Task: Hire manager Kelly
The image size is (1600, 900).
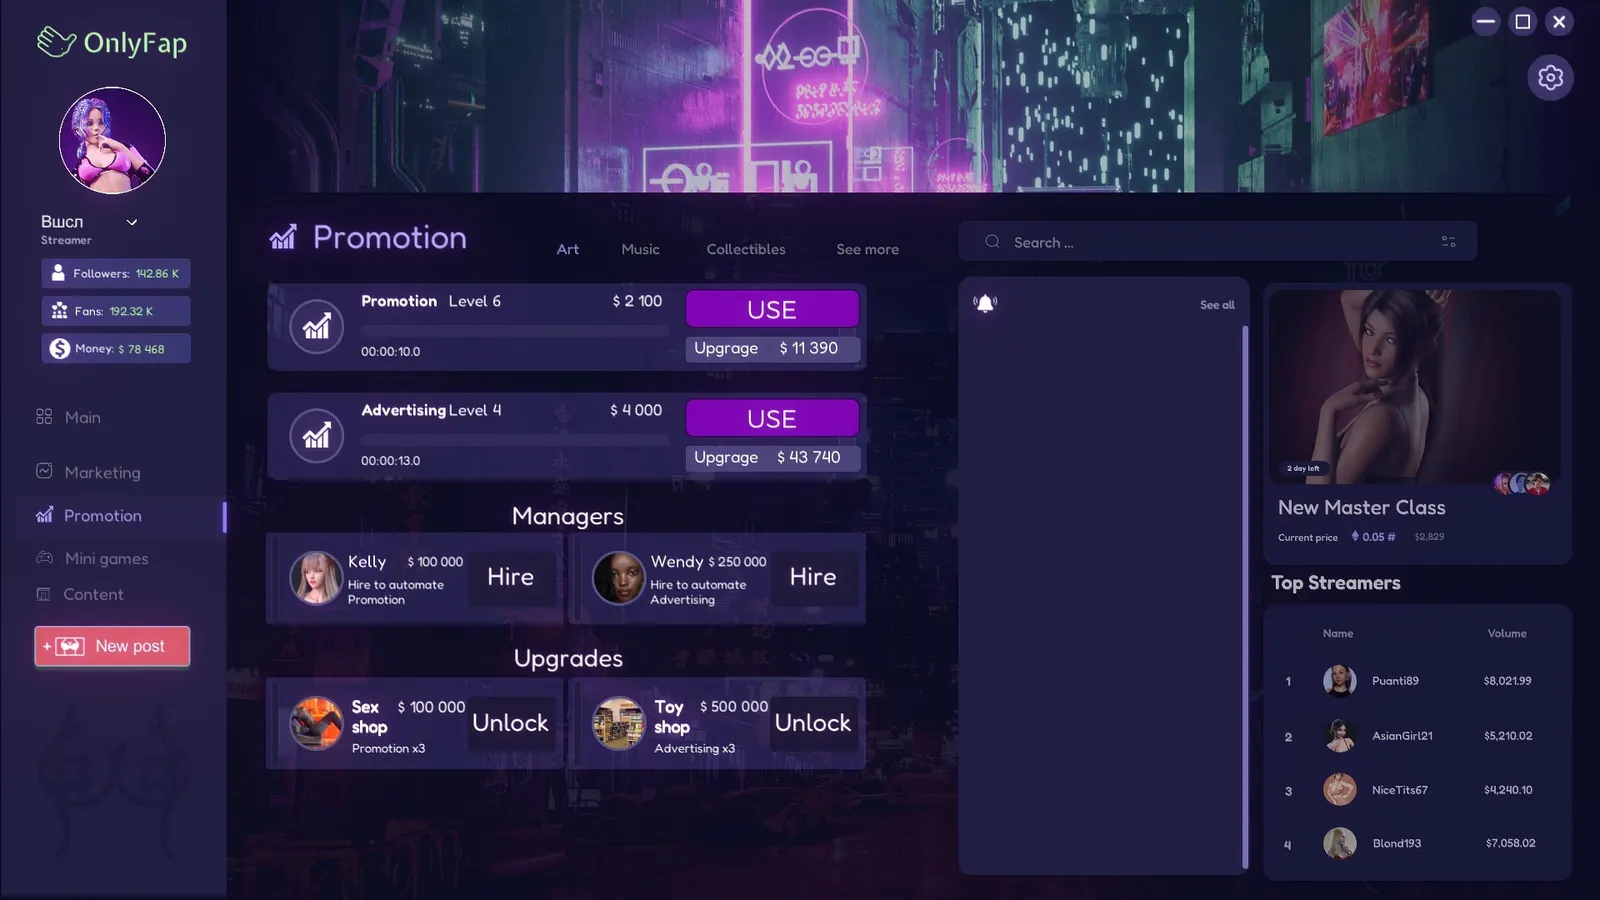Action: (511, 577)
